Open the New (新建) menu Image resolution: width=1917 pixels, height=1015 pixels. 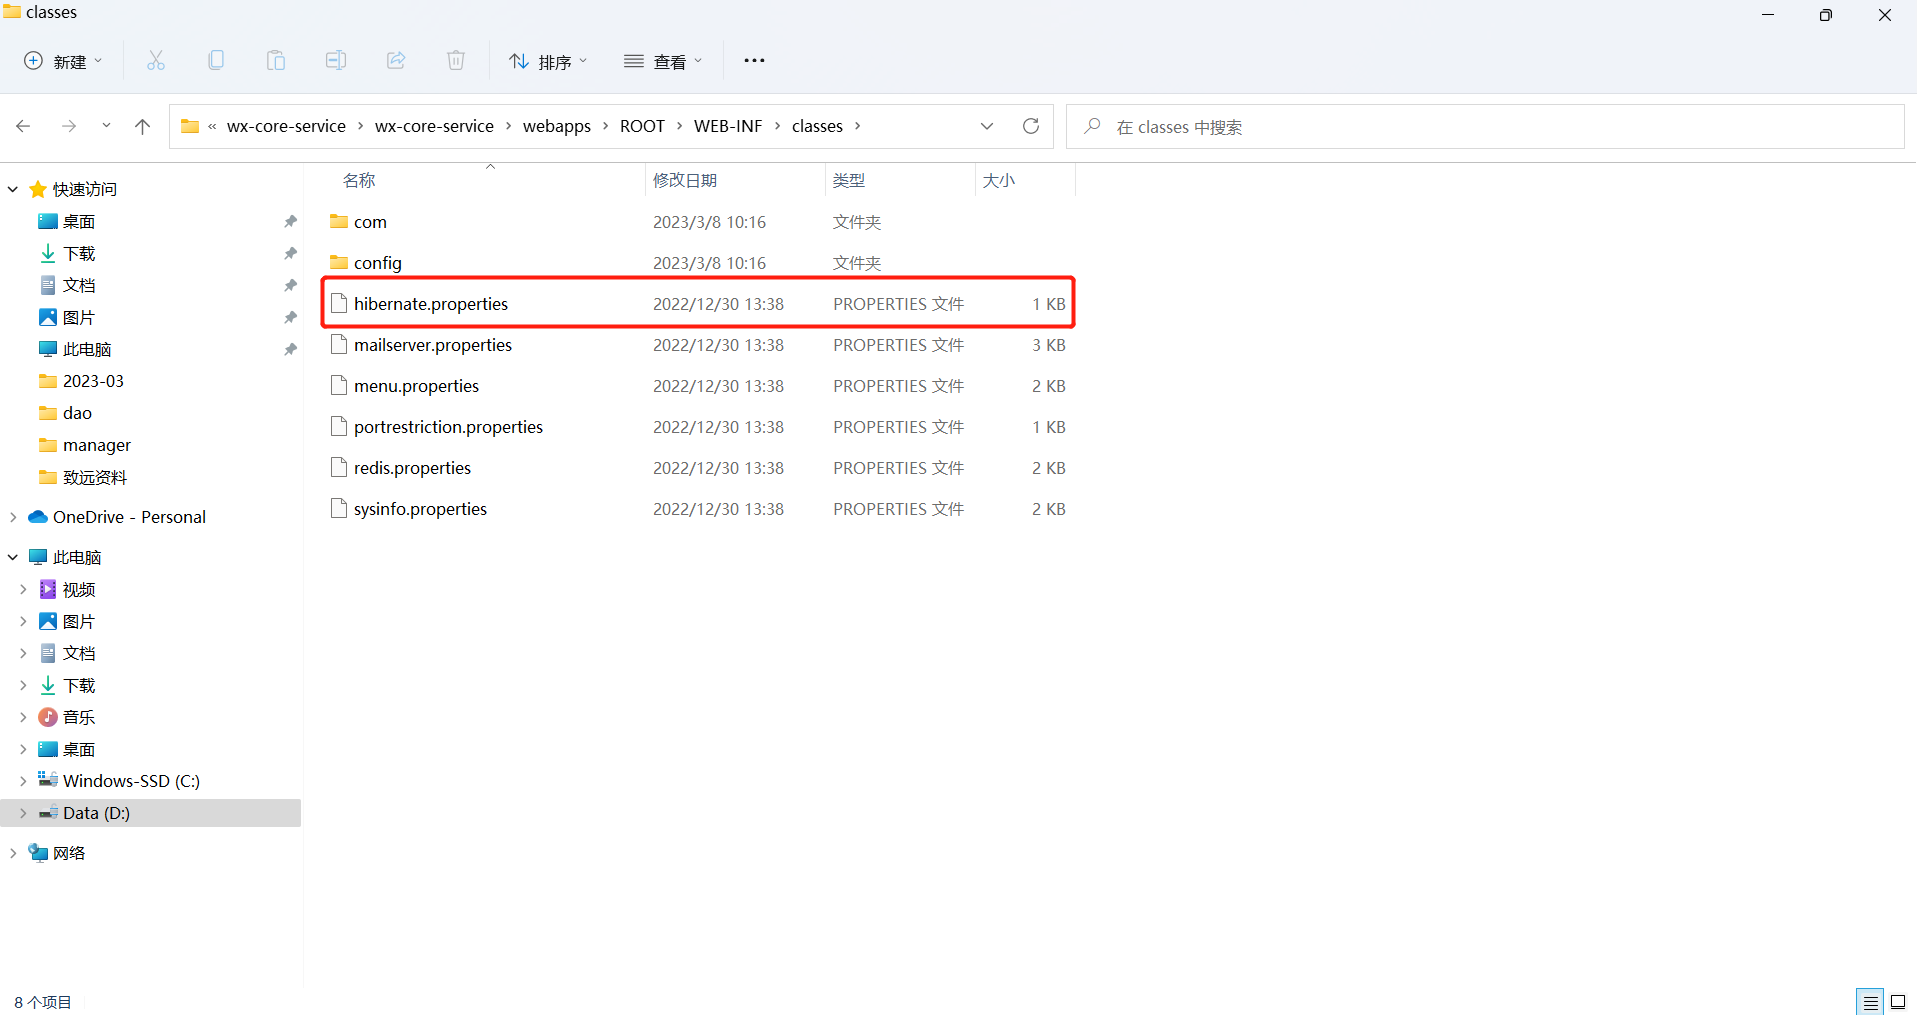pos(63,62)
